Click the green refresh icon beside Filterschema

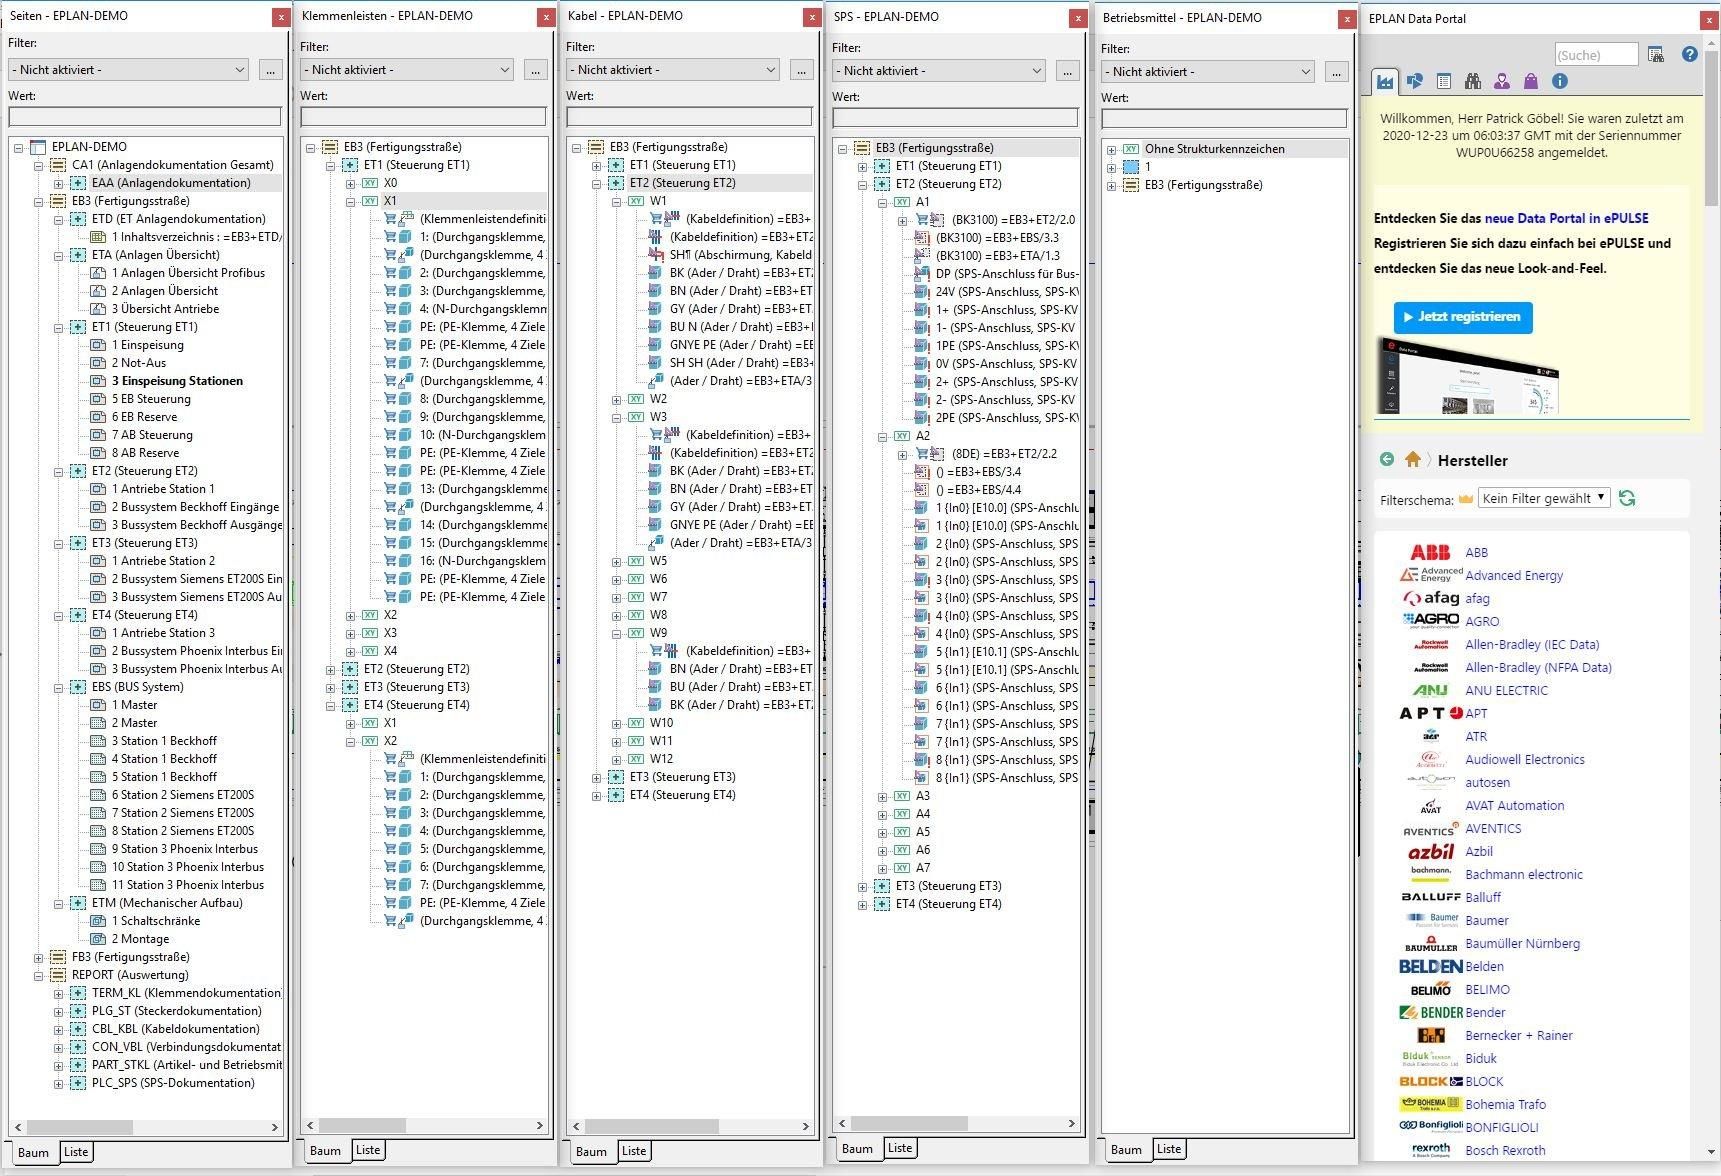point(1627,498)
